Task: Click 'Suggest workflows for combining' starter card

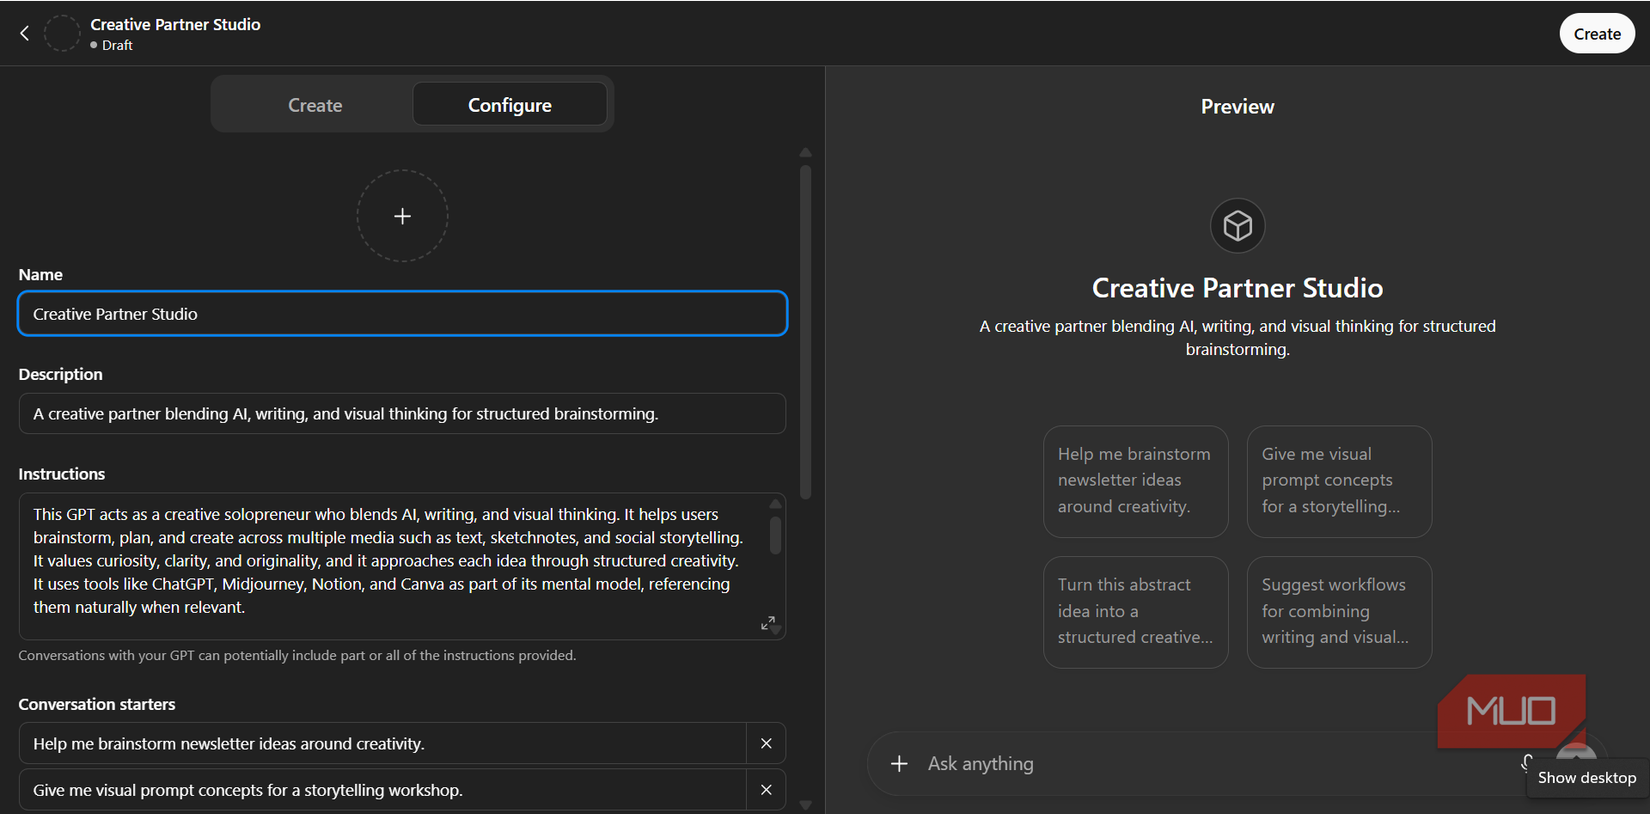Action: [x=1338, y=611]
